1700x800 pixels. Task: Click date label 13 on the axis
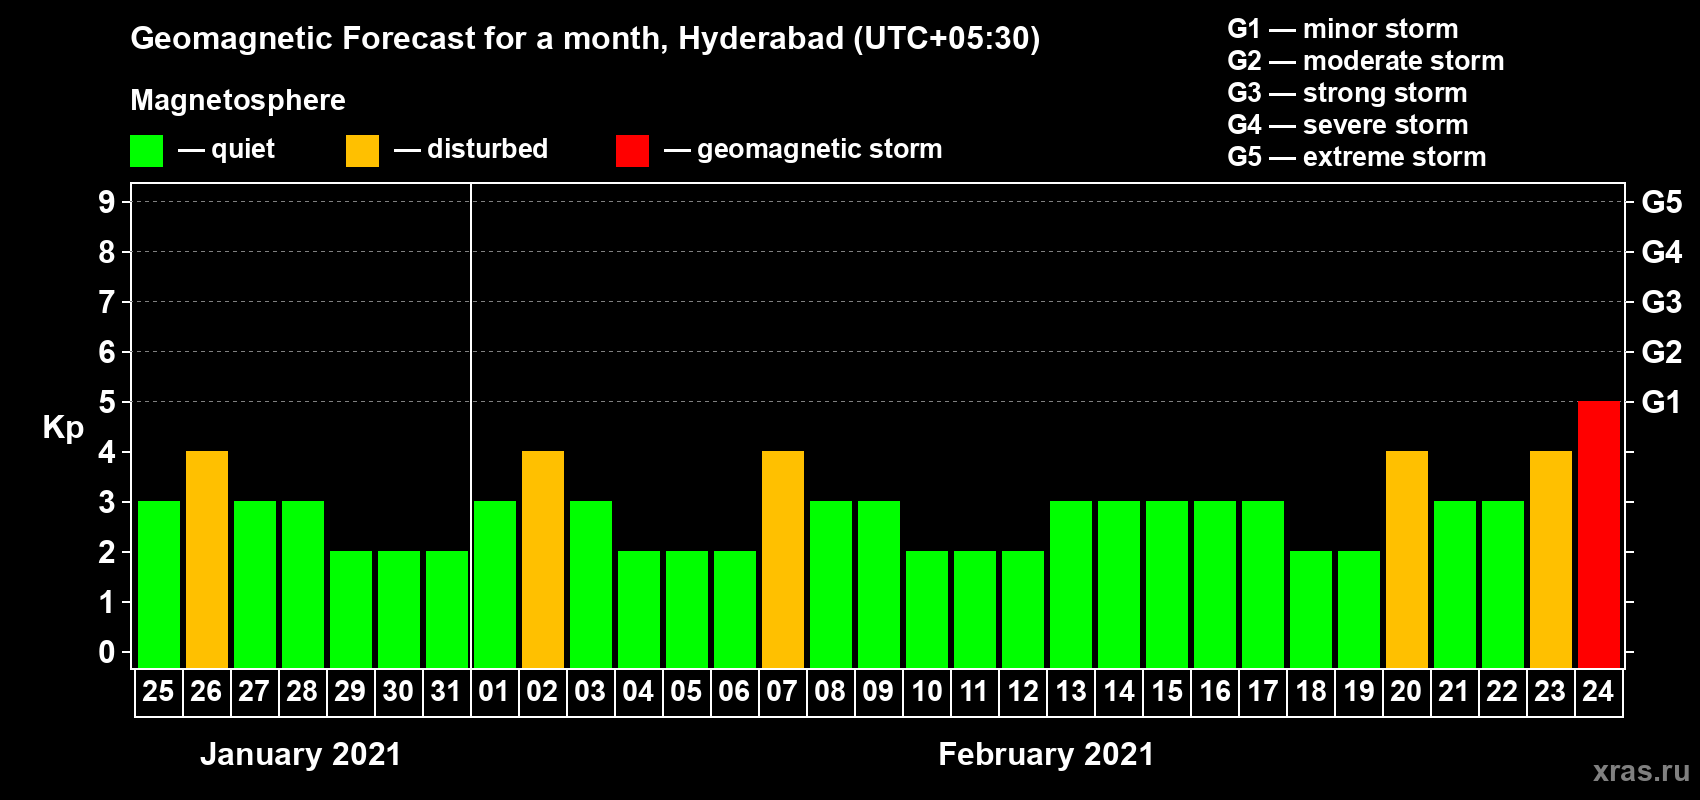(x=1070, y=692)
